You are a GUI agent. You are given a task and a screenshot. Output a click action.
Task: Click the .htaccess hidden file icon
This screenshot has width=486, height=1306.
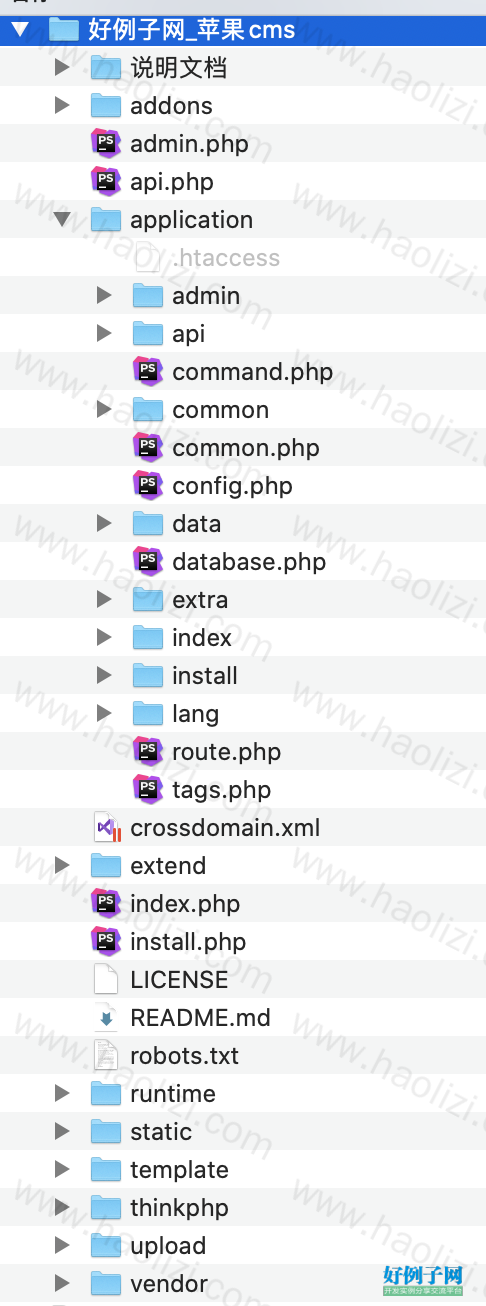click(148, 258)
